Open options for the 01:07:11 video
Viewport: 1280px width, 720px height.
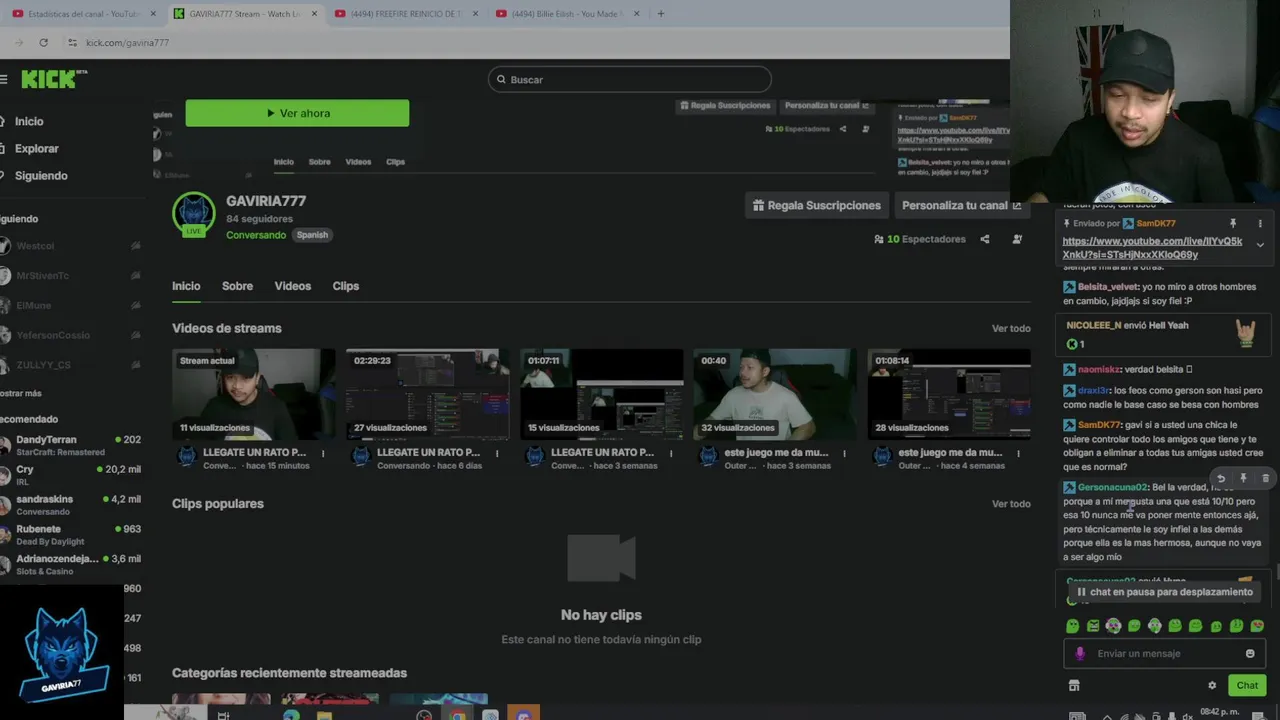(671, 453)
